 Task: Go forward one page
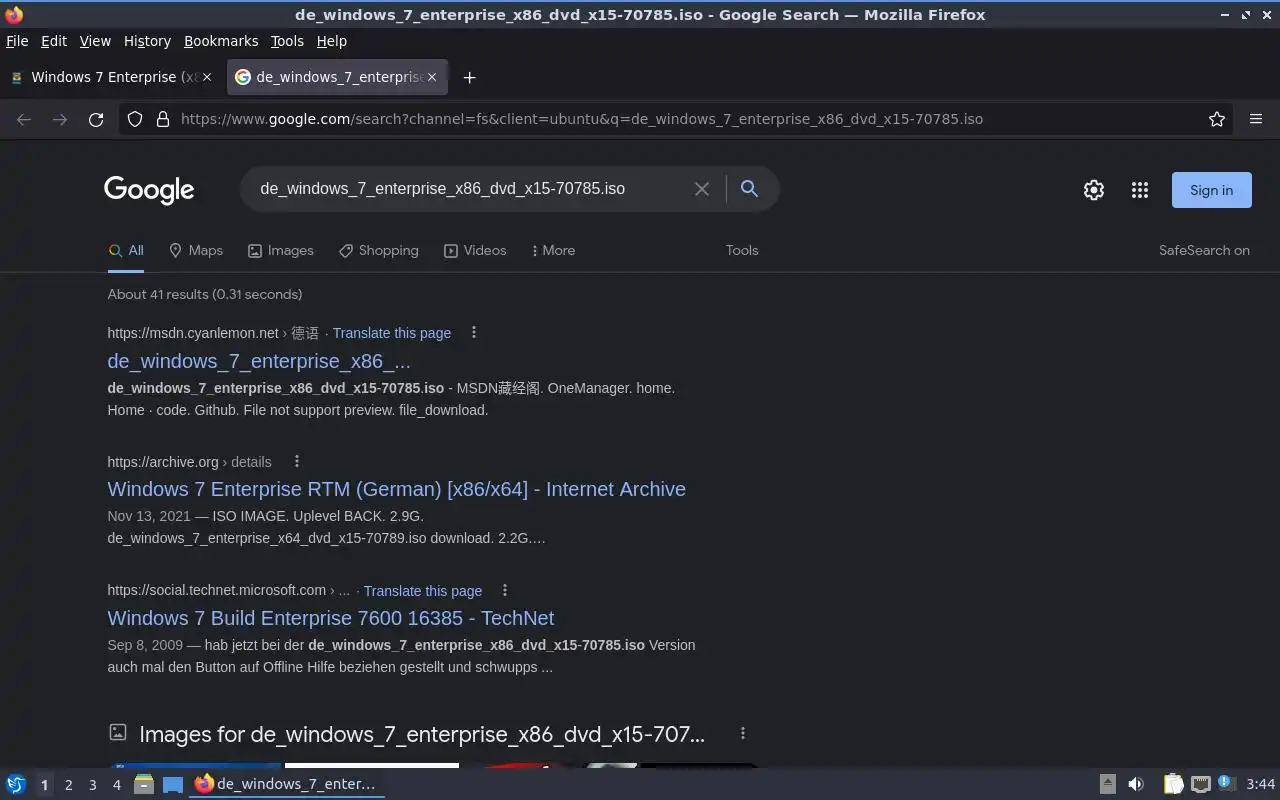click(x=60, y=119)
